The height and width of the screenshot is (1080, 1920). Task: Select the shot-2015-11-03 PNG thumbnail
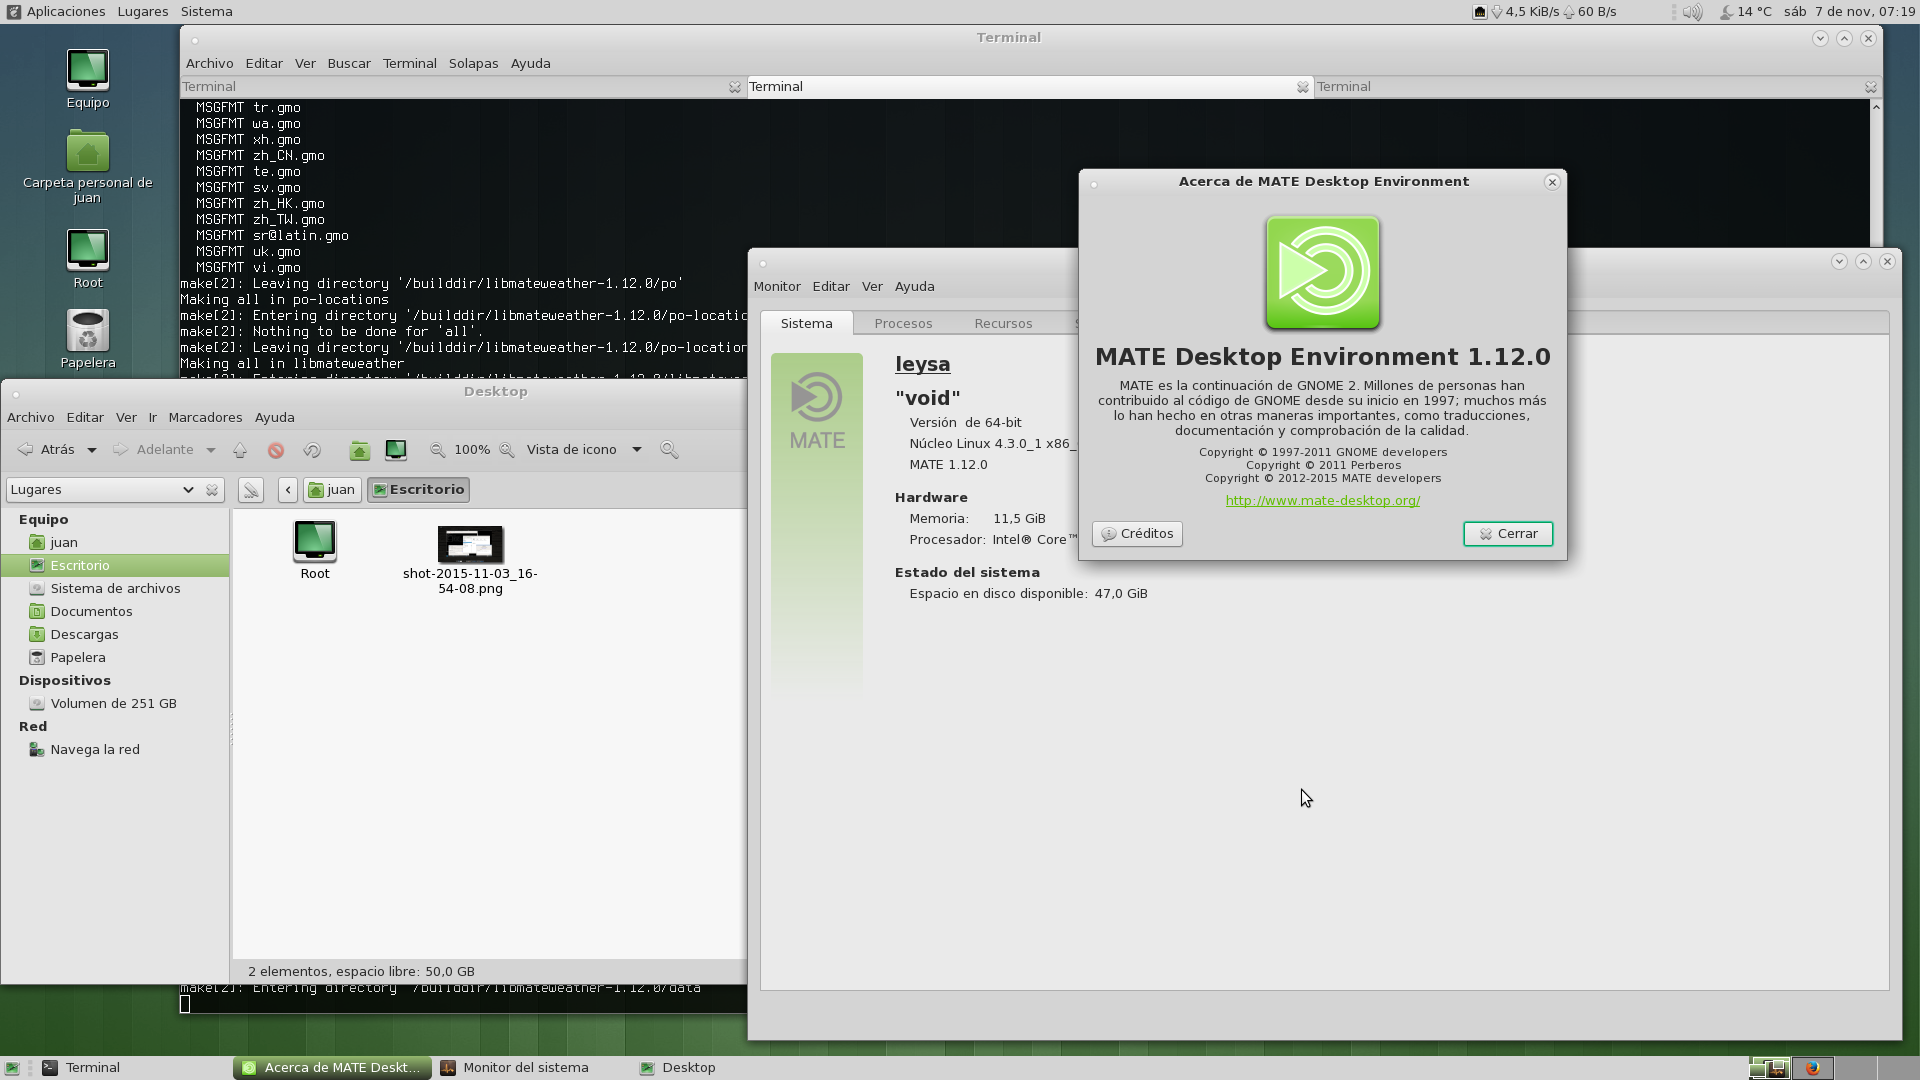click(x=470, y=544)
